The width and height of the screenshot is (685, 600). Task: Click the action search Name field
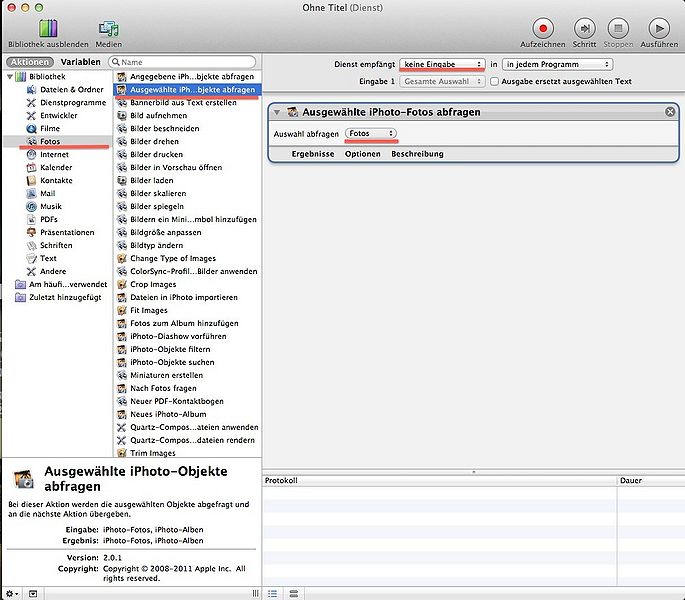186,62
